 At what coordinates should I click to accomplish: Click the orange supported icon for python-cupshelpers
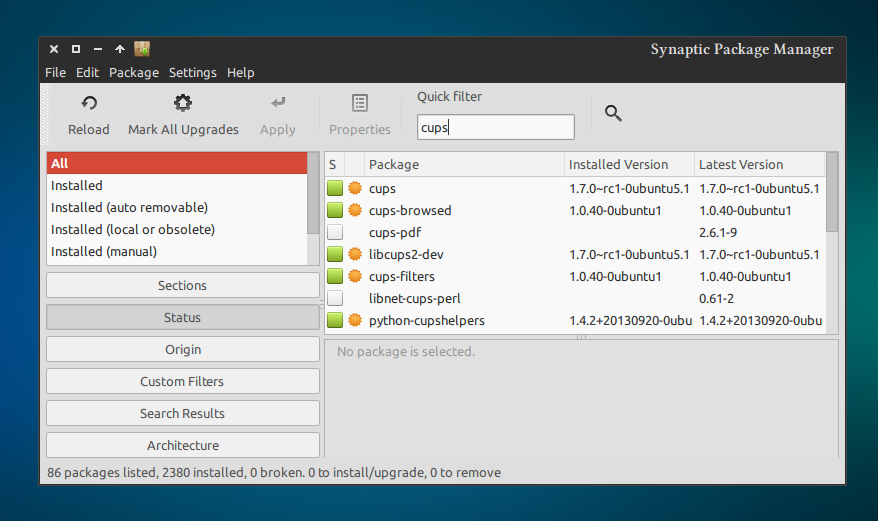pyautogui.click(x=355, y=320)
